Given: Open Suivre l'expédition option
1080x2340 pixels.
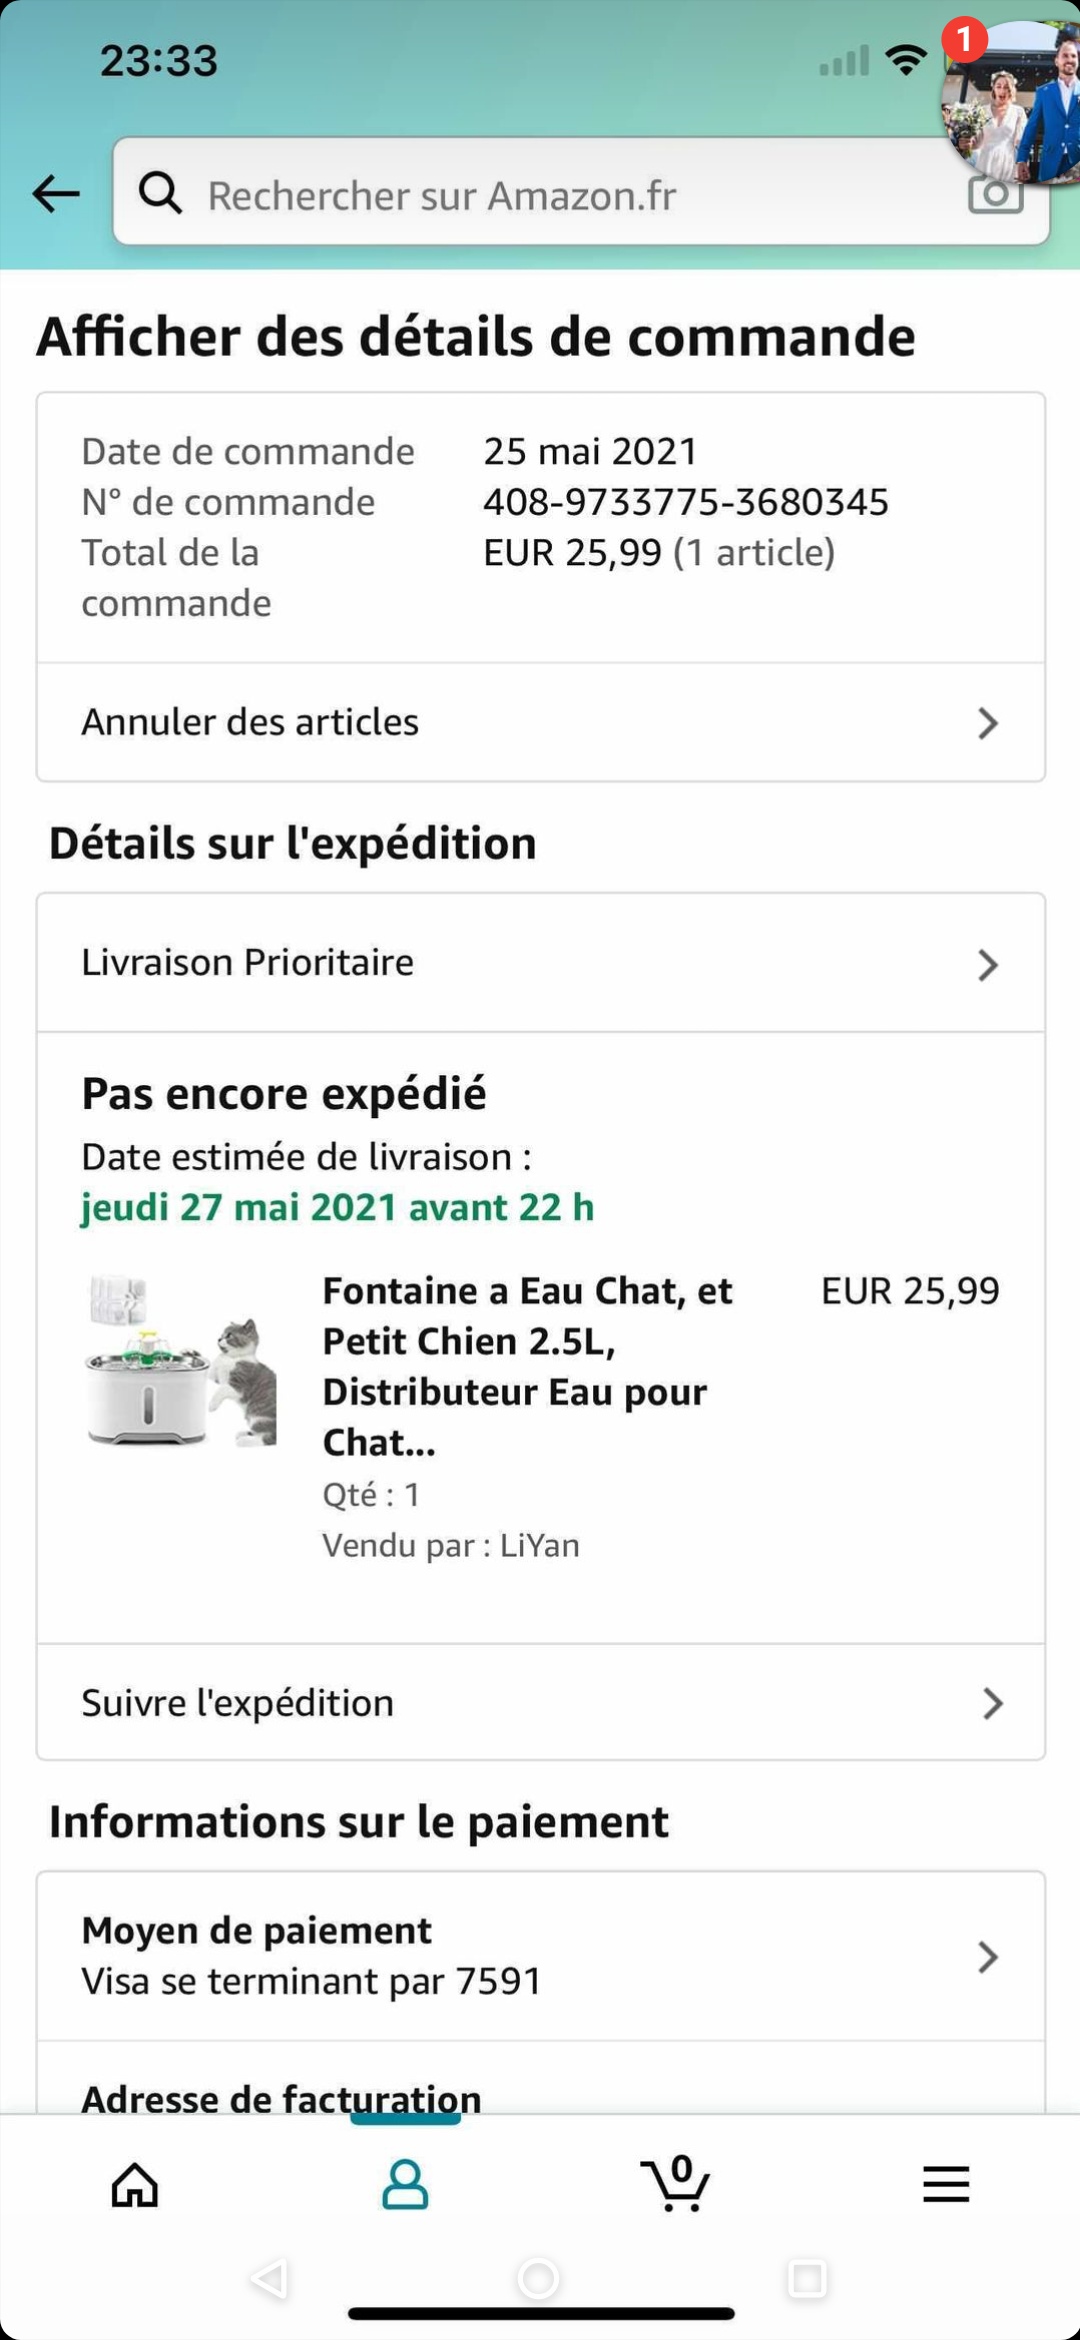Looking at the screenshot, I should tap(238, 1703).
